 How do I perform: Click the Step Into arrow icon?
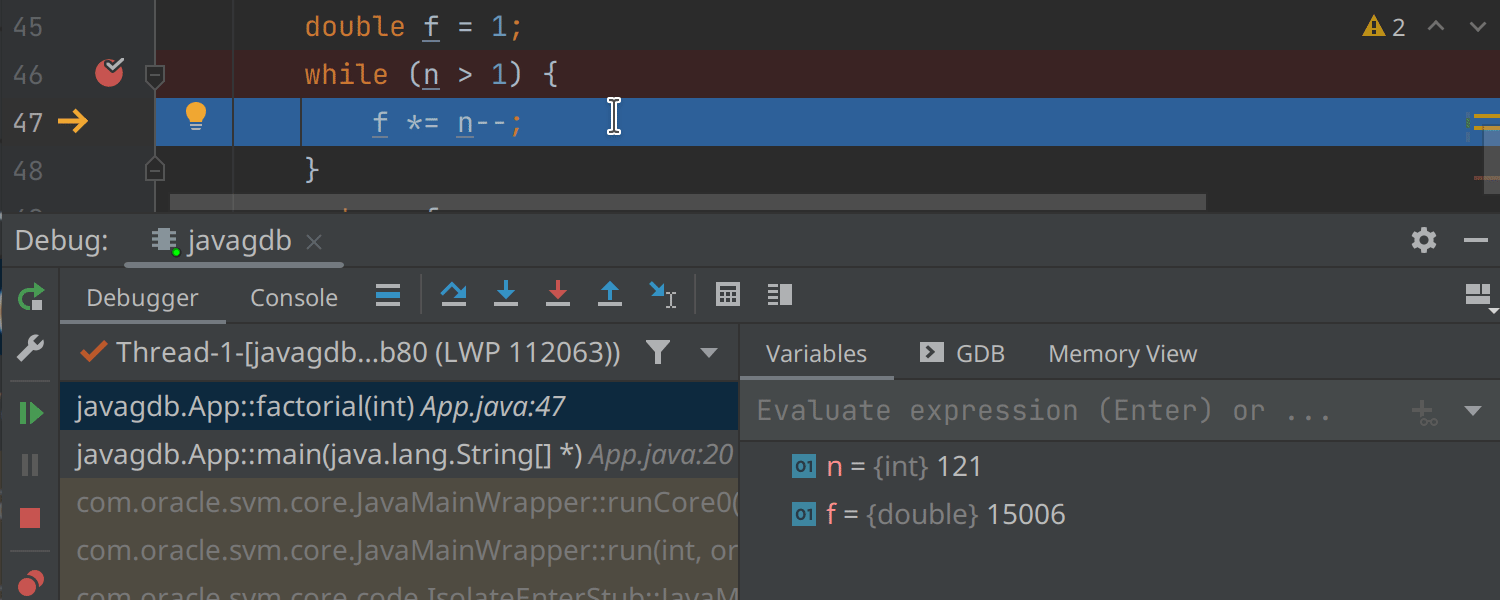click(506, 294)
